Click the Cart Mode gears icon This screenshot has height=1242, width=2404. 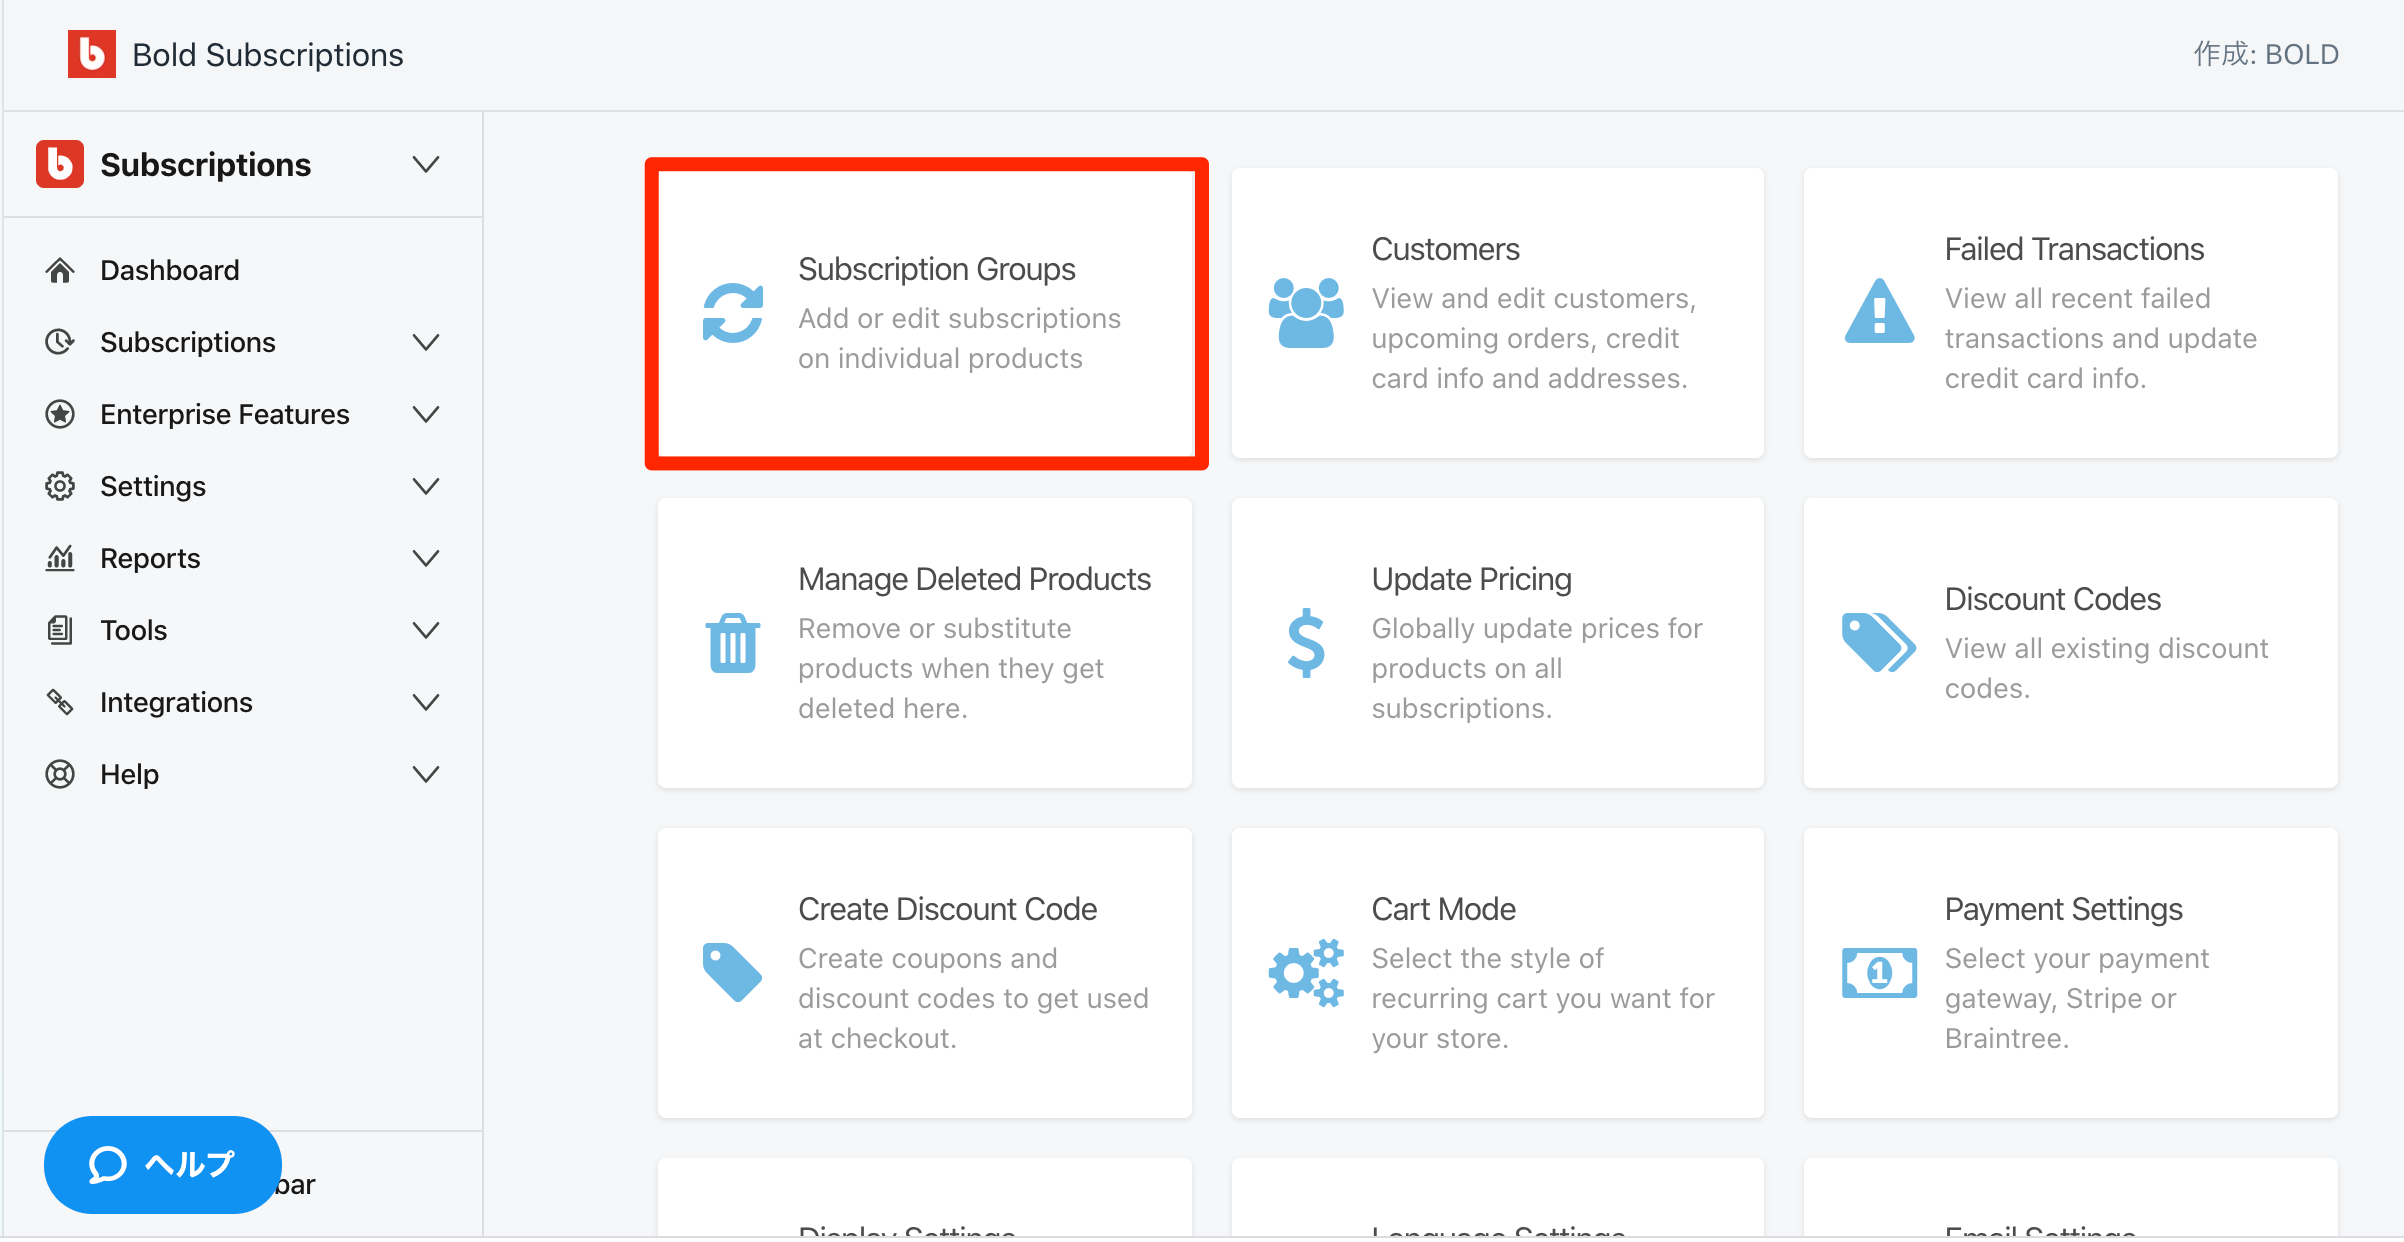coord(1305,973)
